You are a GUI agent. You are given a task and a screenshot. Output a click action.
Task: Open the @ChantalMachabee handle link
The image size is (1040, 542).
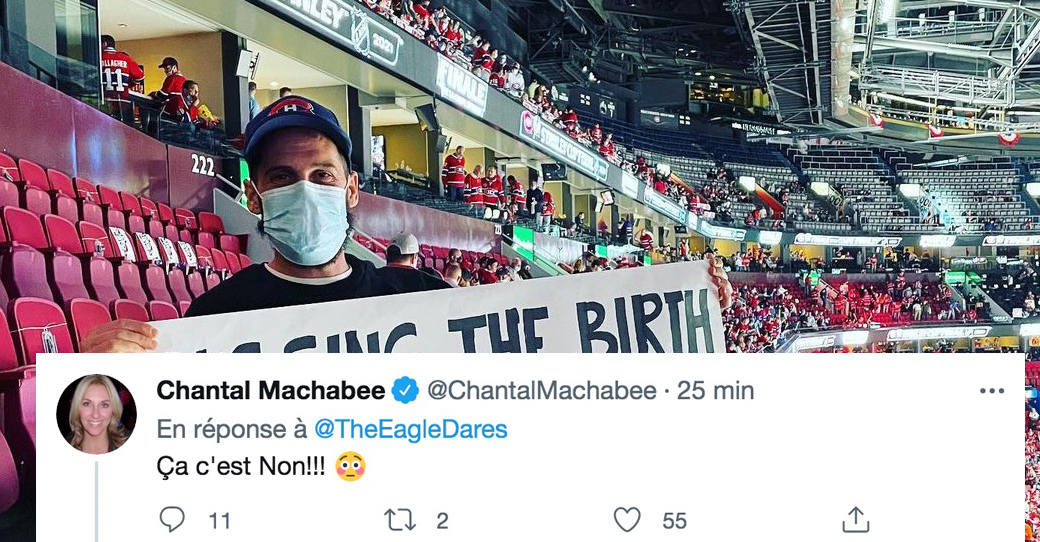tap(541, 390)
